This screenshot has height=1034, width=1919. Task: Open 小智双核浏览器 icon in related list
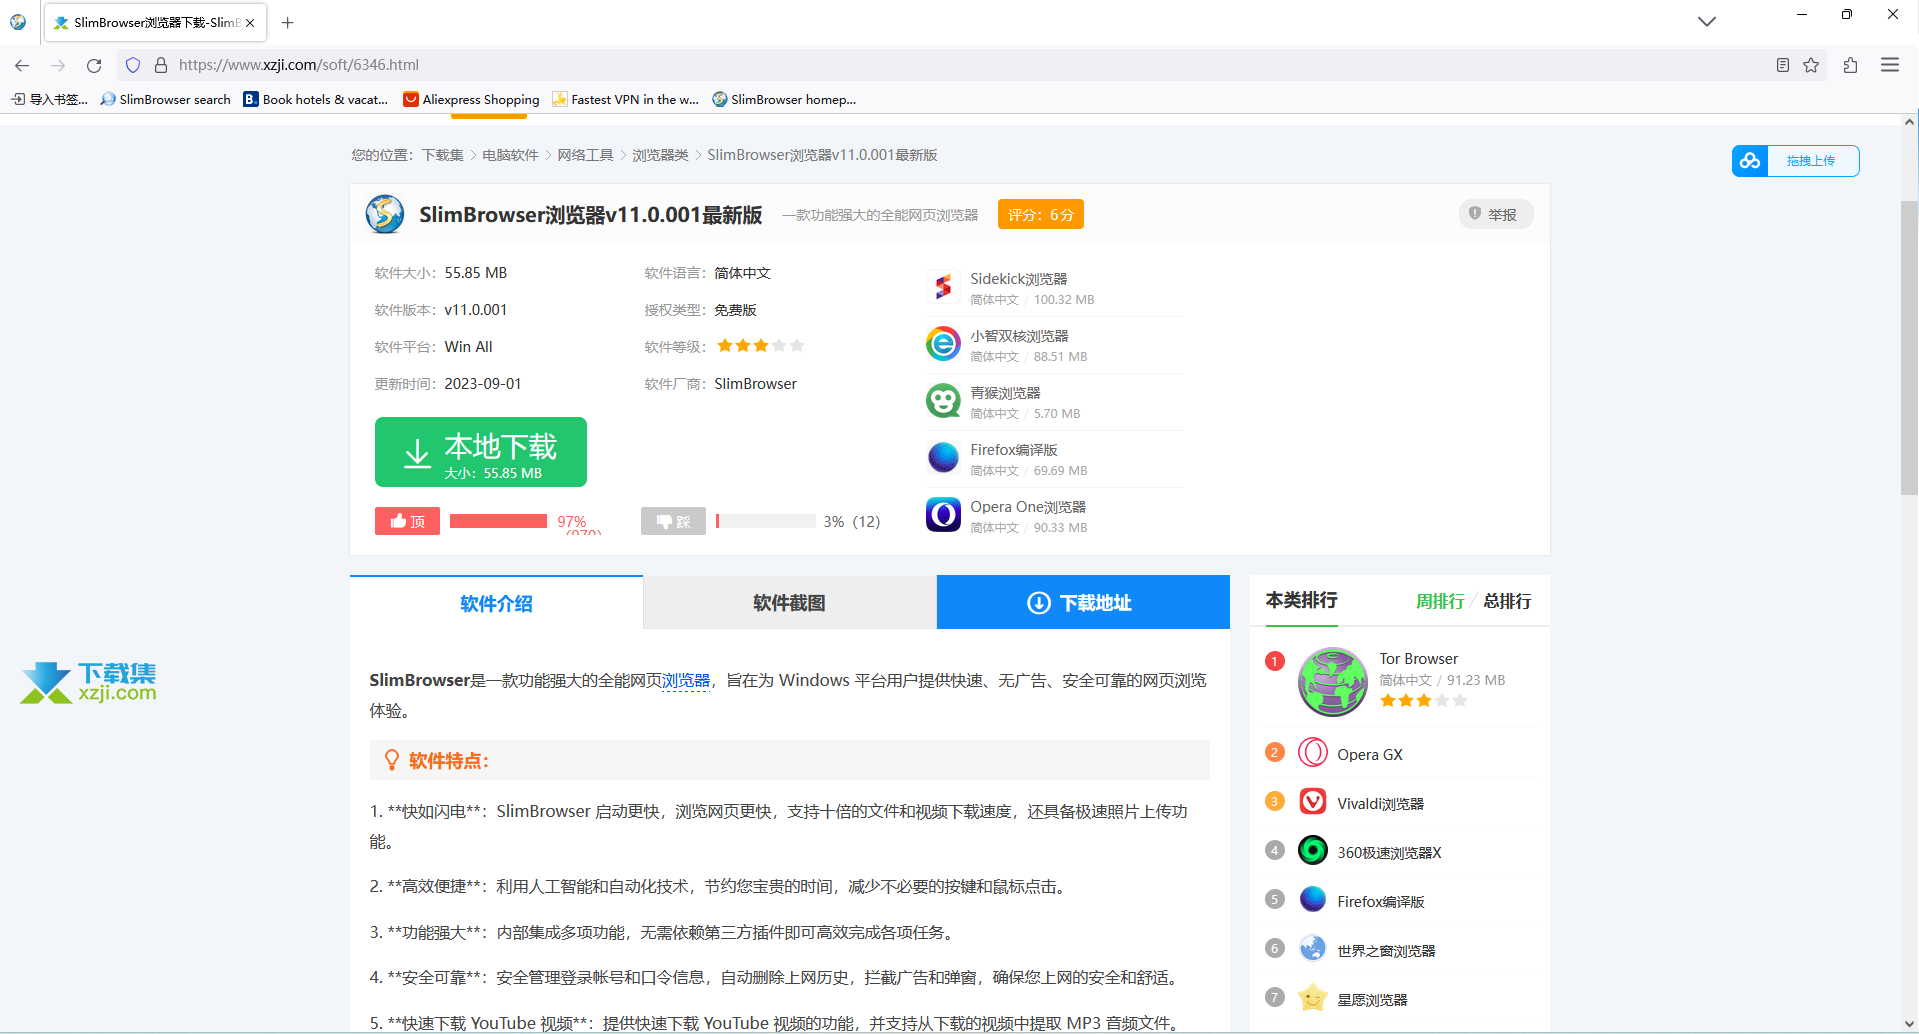pyautogui.click(x=943, y=345)
